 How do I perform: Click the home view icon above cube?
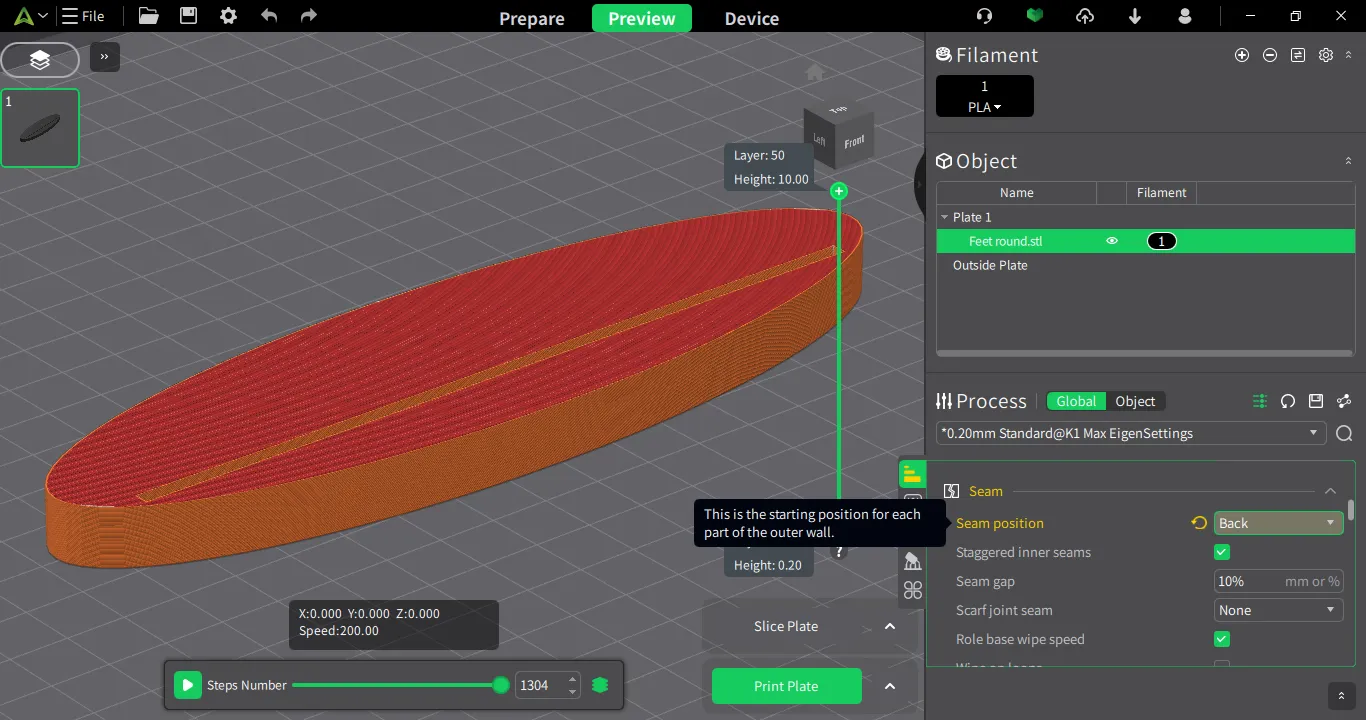coord(814,72)
